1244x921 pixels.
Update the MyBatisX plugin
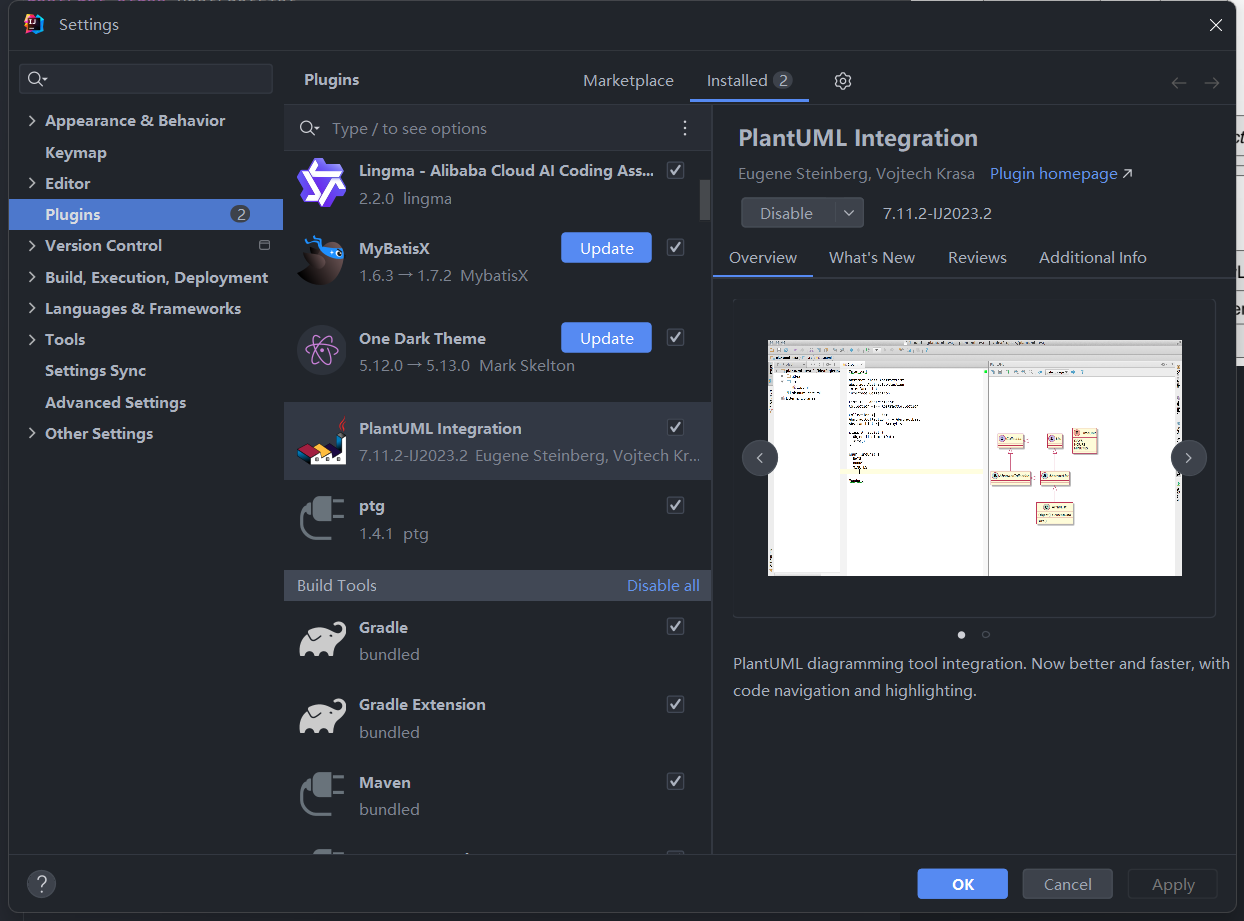click(x=606, y=248)
